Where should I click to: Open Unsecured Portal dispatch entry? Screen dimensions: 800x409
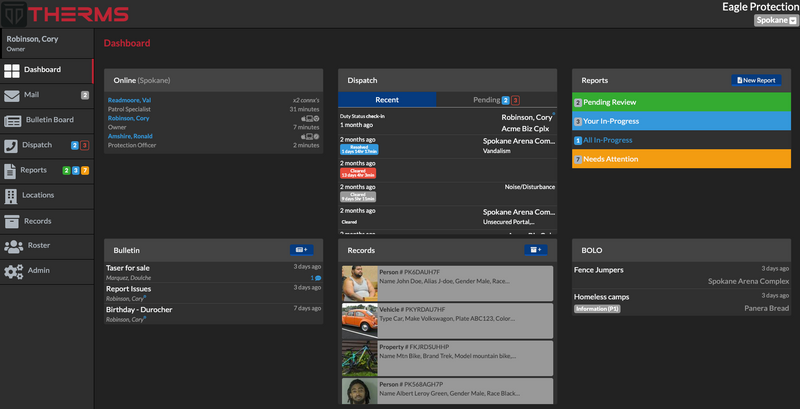447,217
